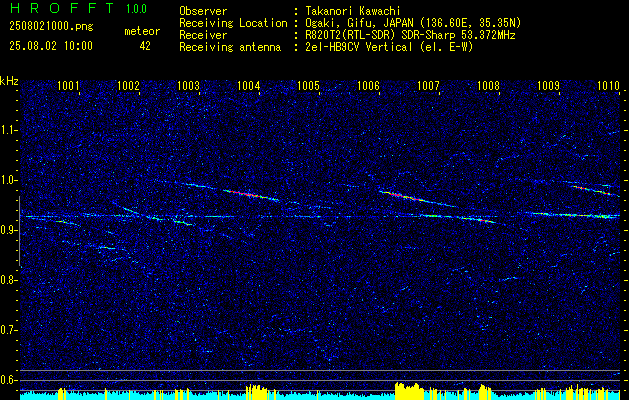Click filename 2508021000.png
The image size is (629, 400).
[51, 27]
